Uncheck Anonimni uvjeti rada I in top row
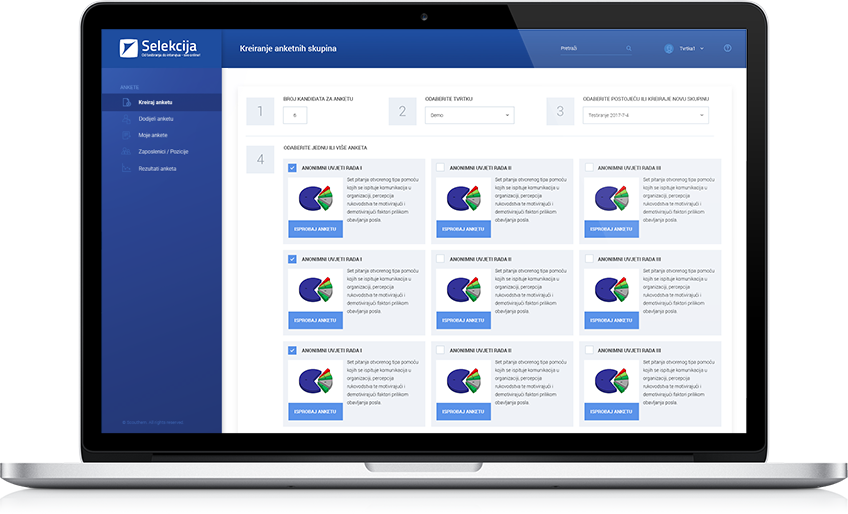This screenshot has height=514, width=848. click(x=292, y=168)
